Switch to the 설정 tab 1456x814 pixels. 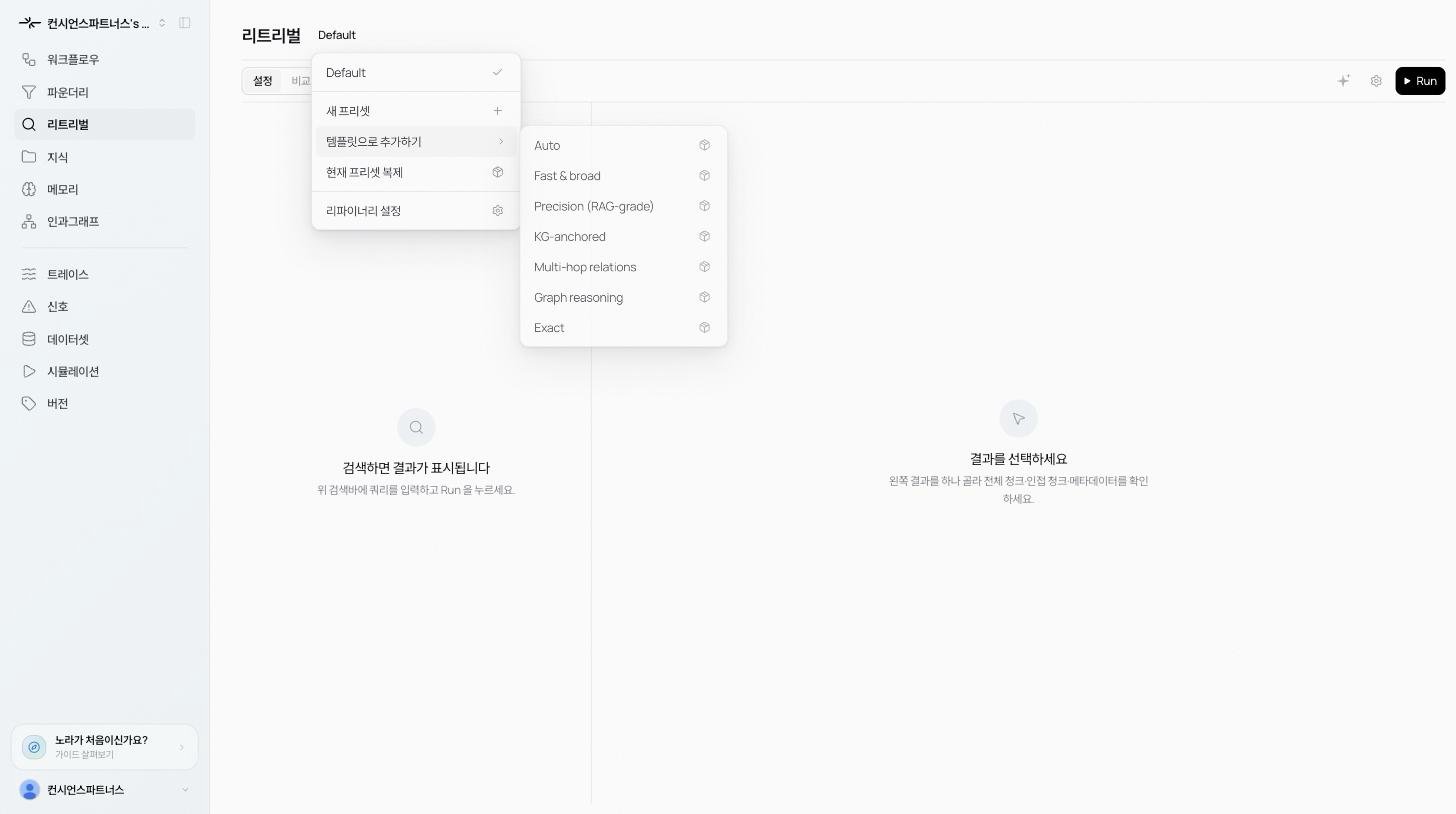pos(262,81)
